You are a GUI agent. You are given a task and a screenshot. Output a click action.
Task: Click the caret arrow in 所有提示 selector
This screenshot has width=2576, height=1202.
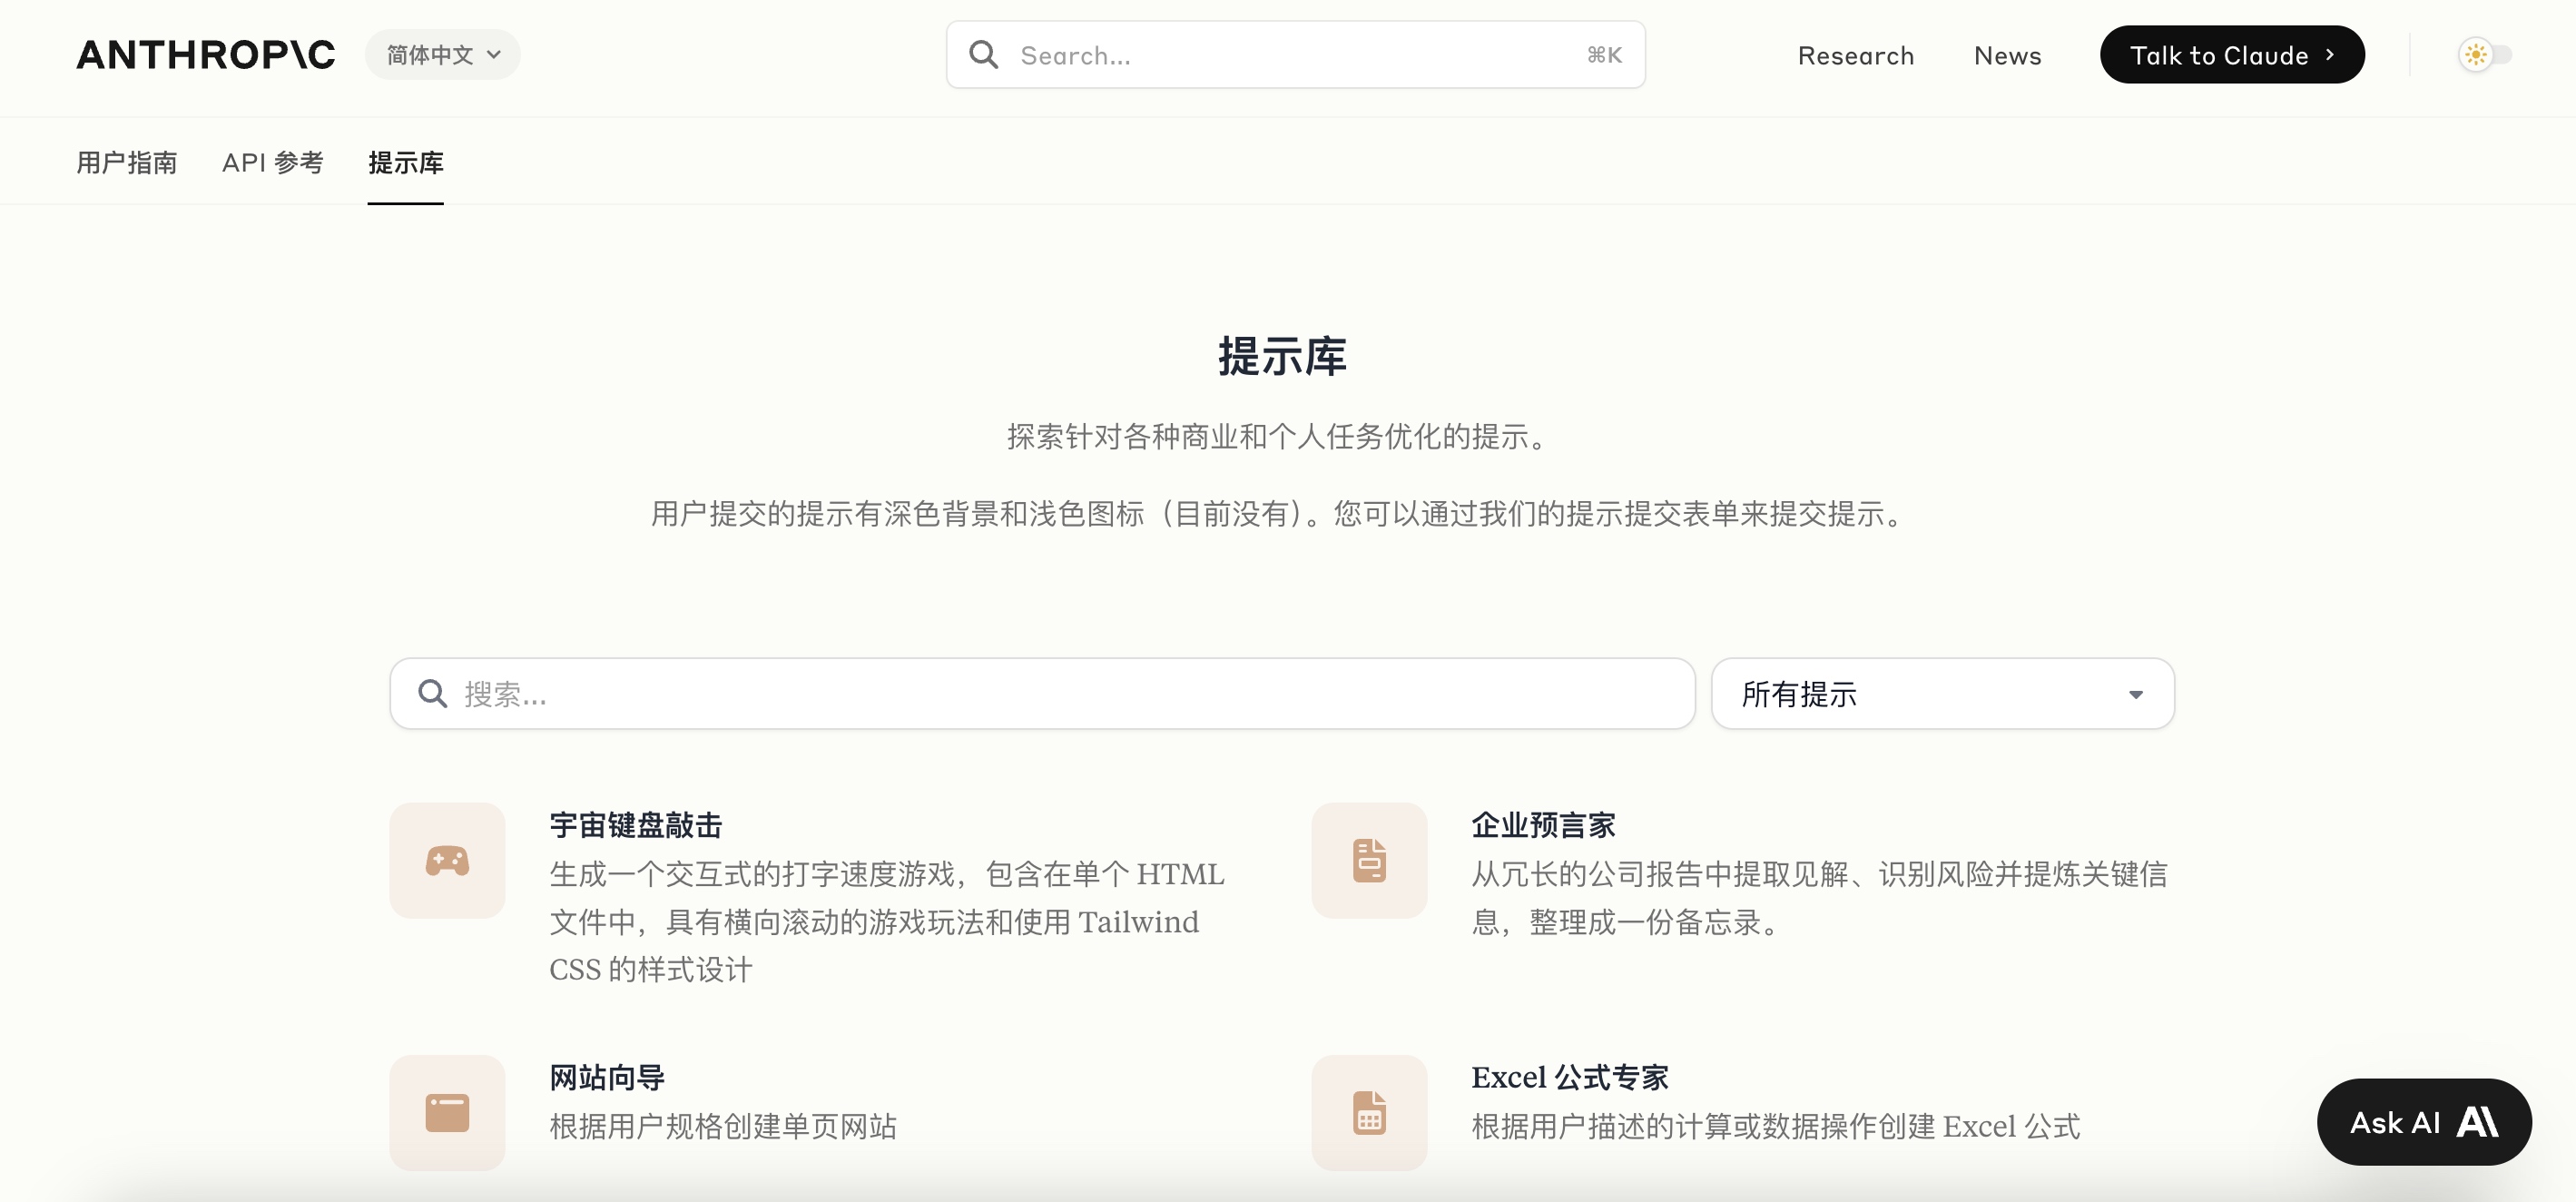coord(2135,694)
